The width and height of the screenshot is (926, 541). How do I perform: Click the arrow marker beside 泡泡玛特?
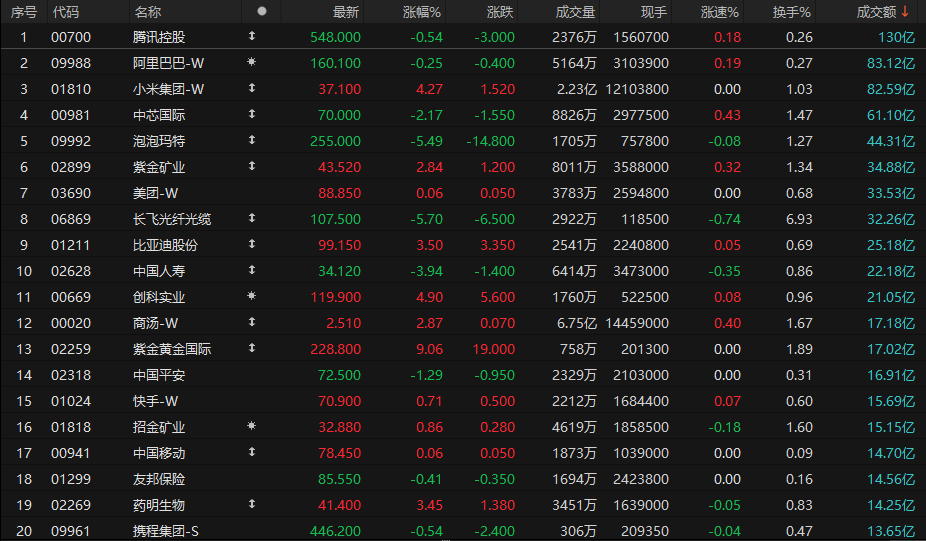[x=252, y=140]
